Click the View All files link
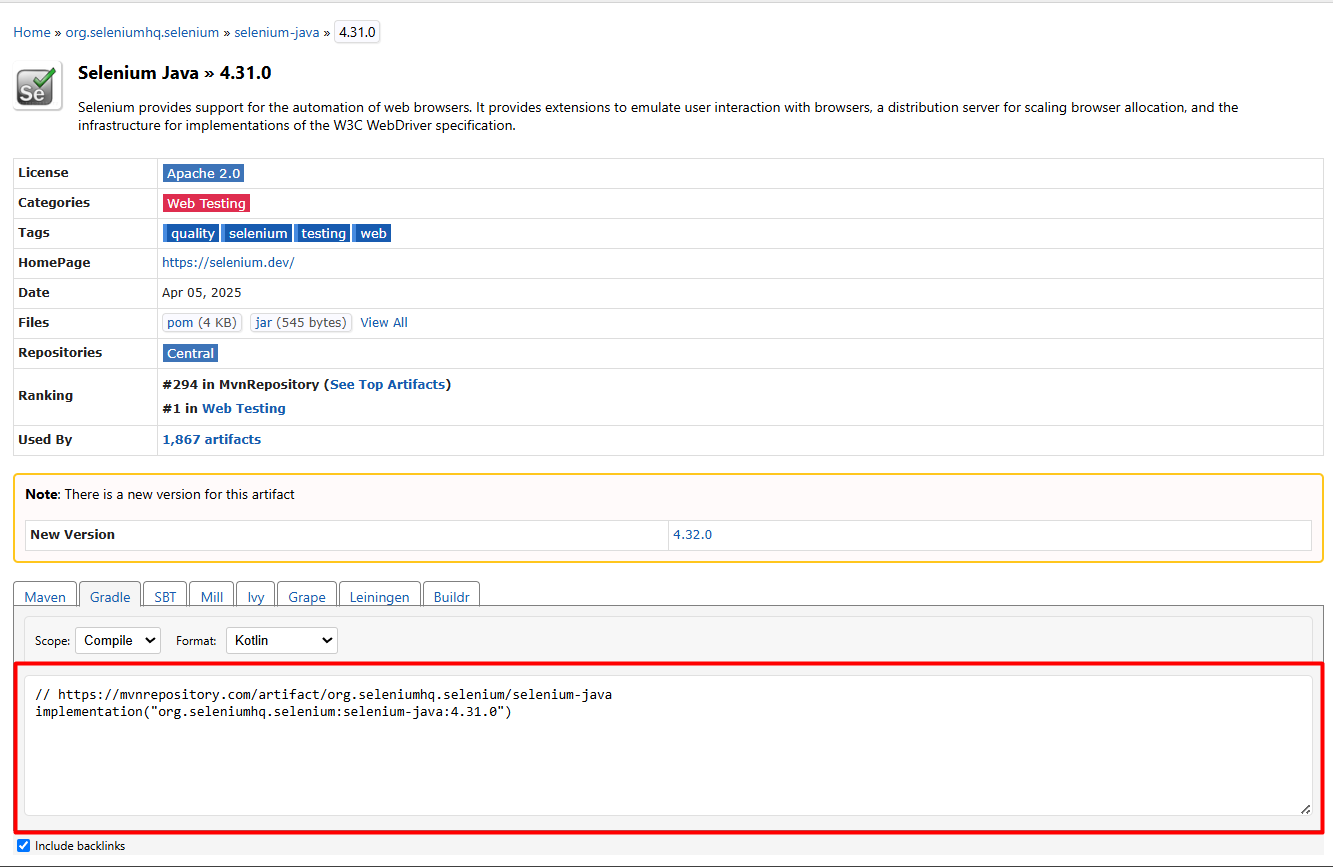 (384, 322)
